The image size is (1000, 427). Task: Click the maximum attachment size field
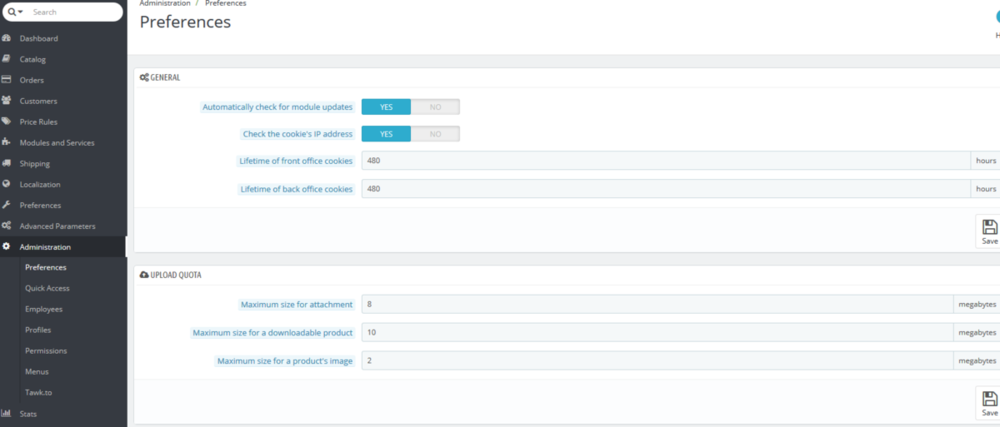tap(656, 304)
